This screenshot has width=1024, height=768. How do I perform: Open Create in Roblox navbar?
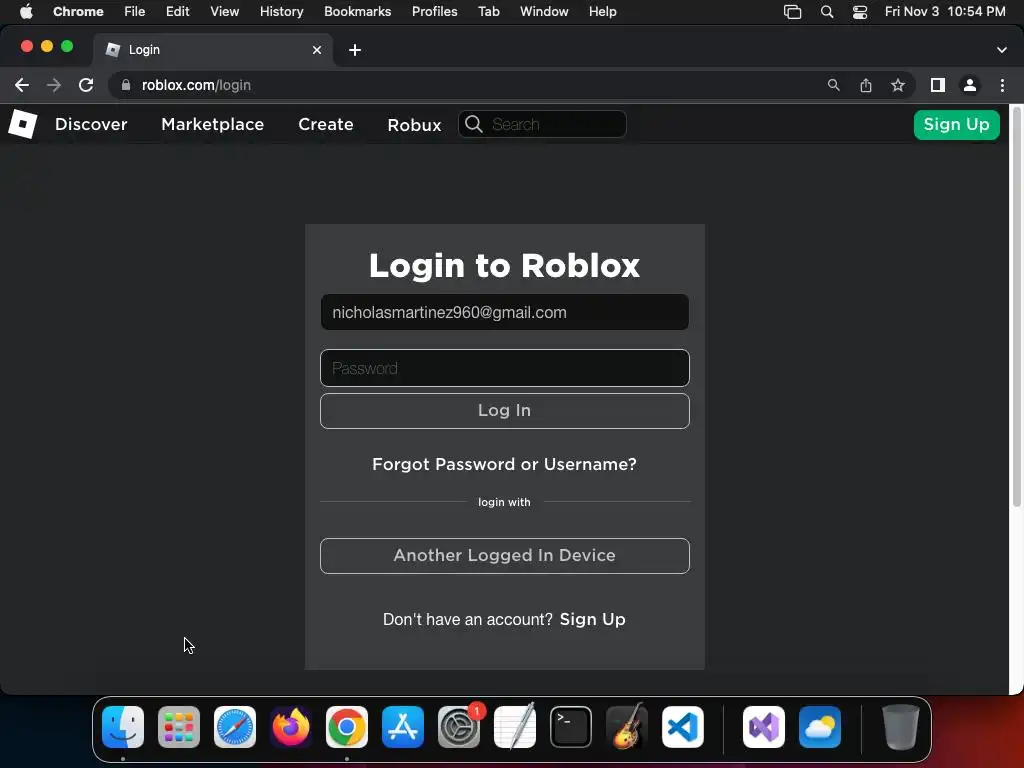point(326,124)
